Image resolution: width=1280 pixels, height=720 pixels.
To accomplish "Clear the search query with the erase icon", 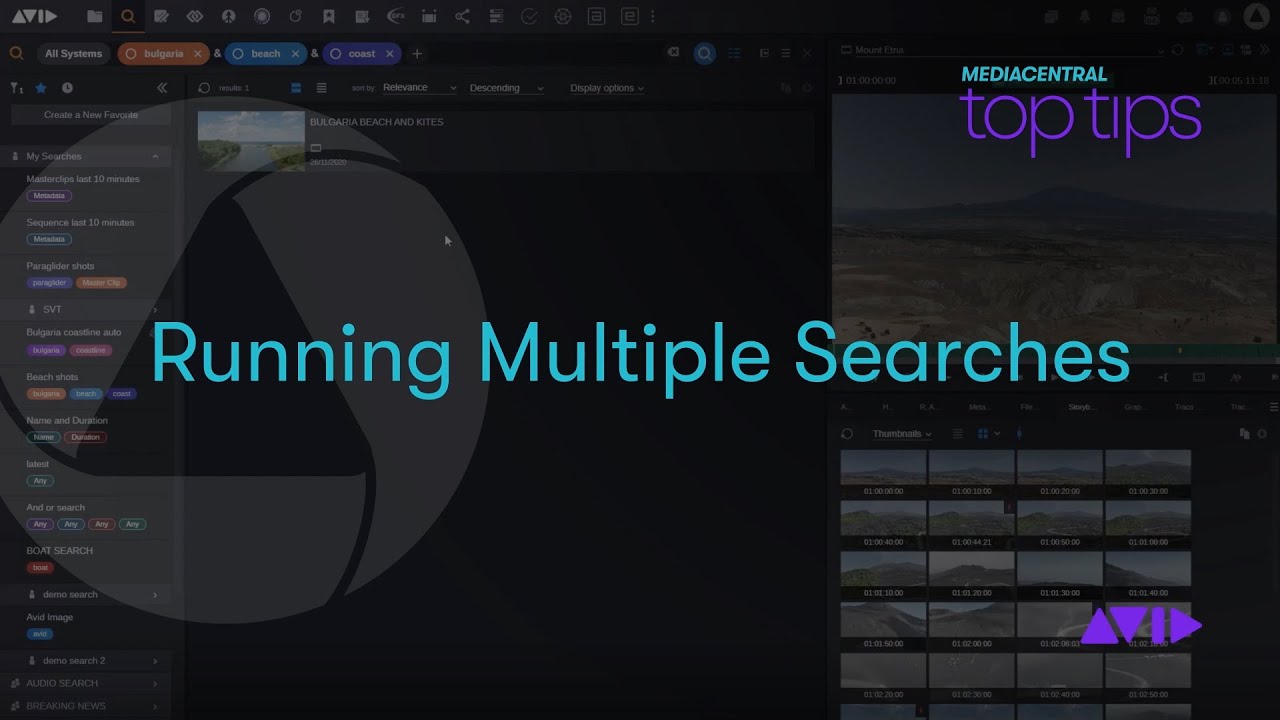I will (x=673, y=53).
